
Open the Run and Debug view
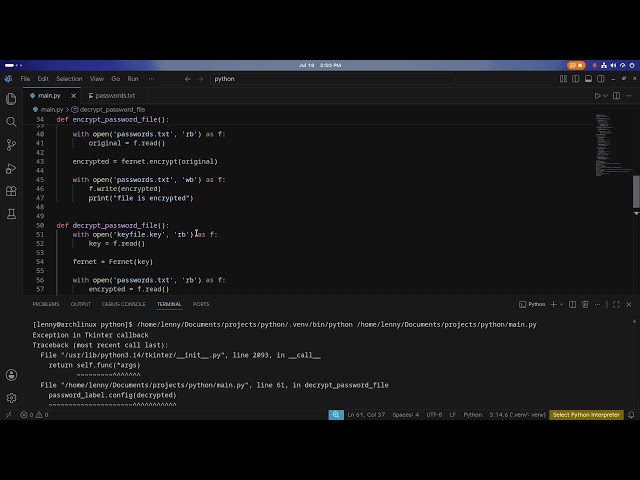(x=11, y=168)
